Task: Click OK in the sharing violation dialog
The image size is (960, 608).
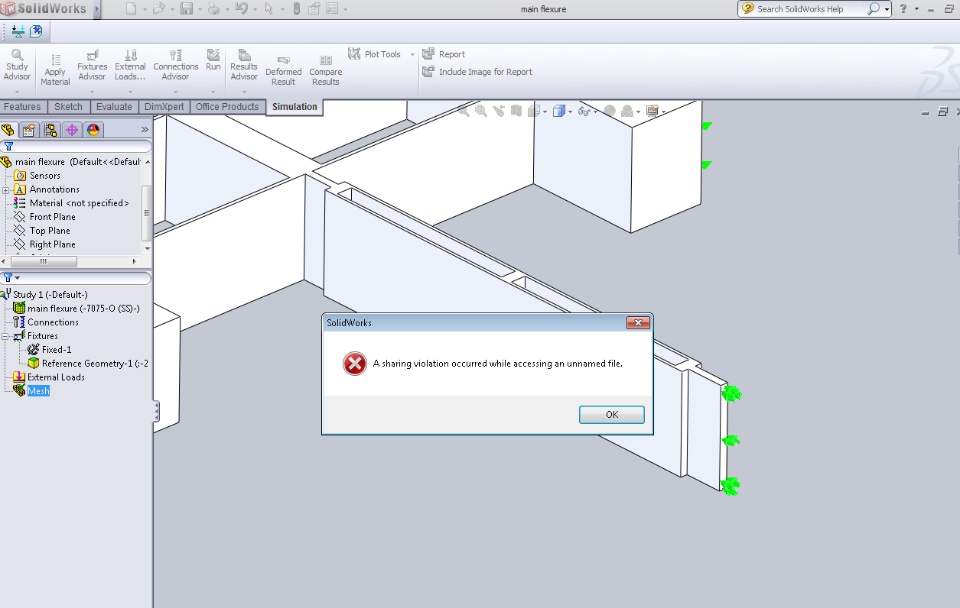Action: pos(612,415)
